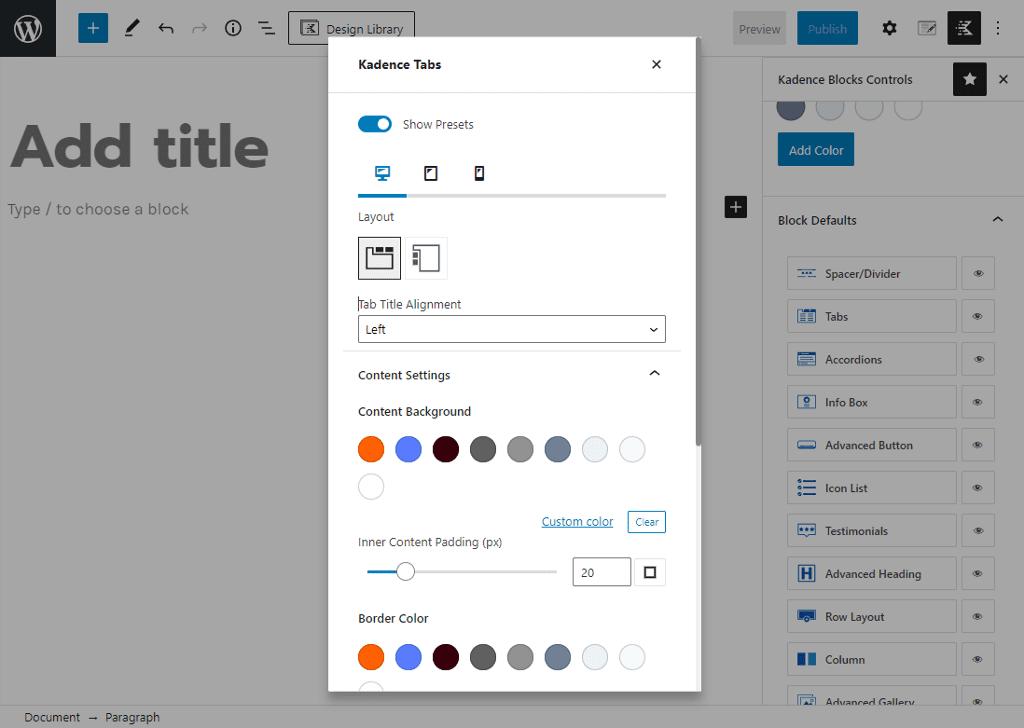Select the vertical tabs layout icon
Screen dimensions: 1024x728
click(x=426, y=258)
